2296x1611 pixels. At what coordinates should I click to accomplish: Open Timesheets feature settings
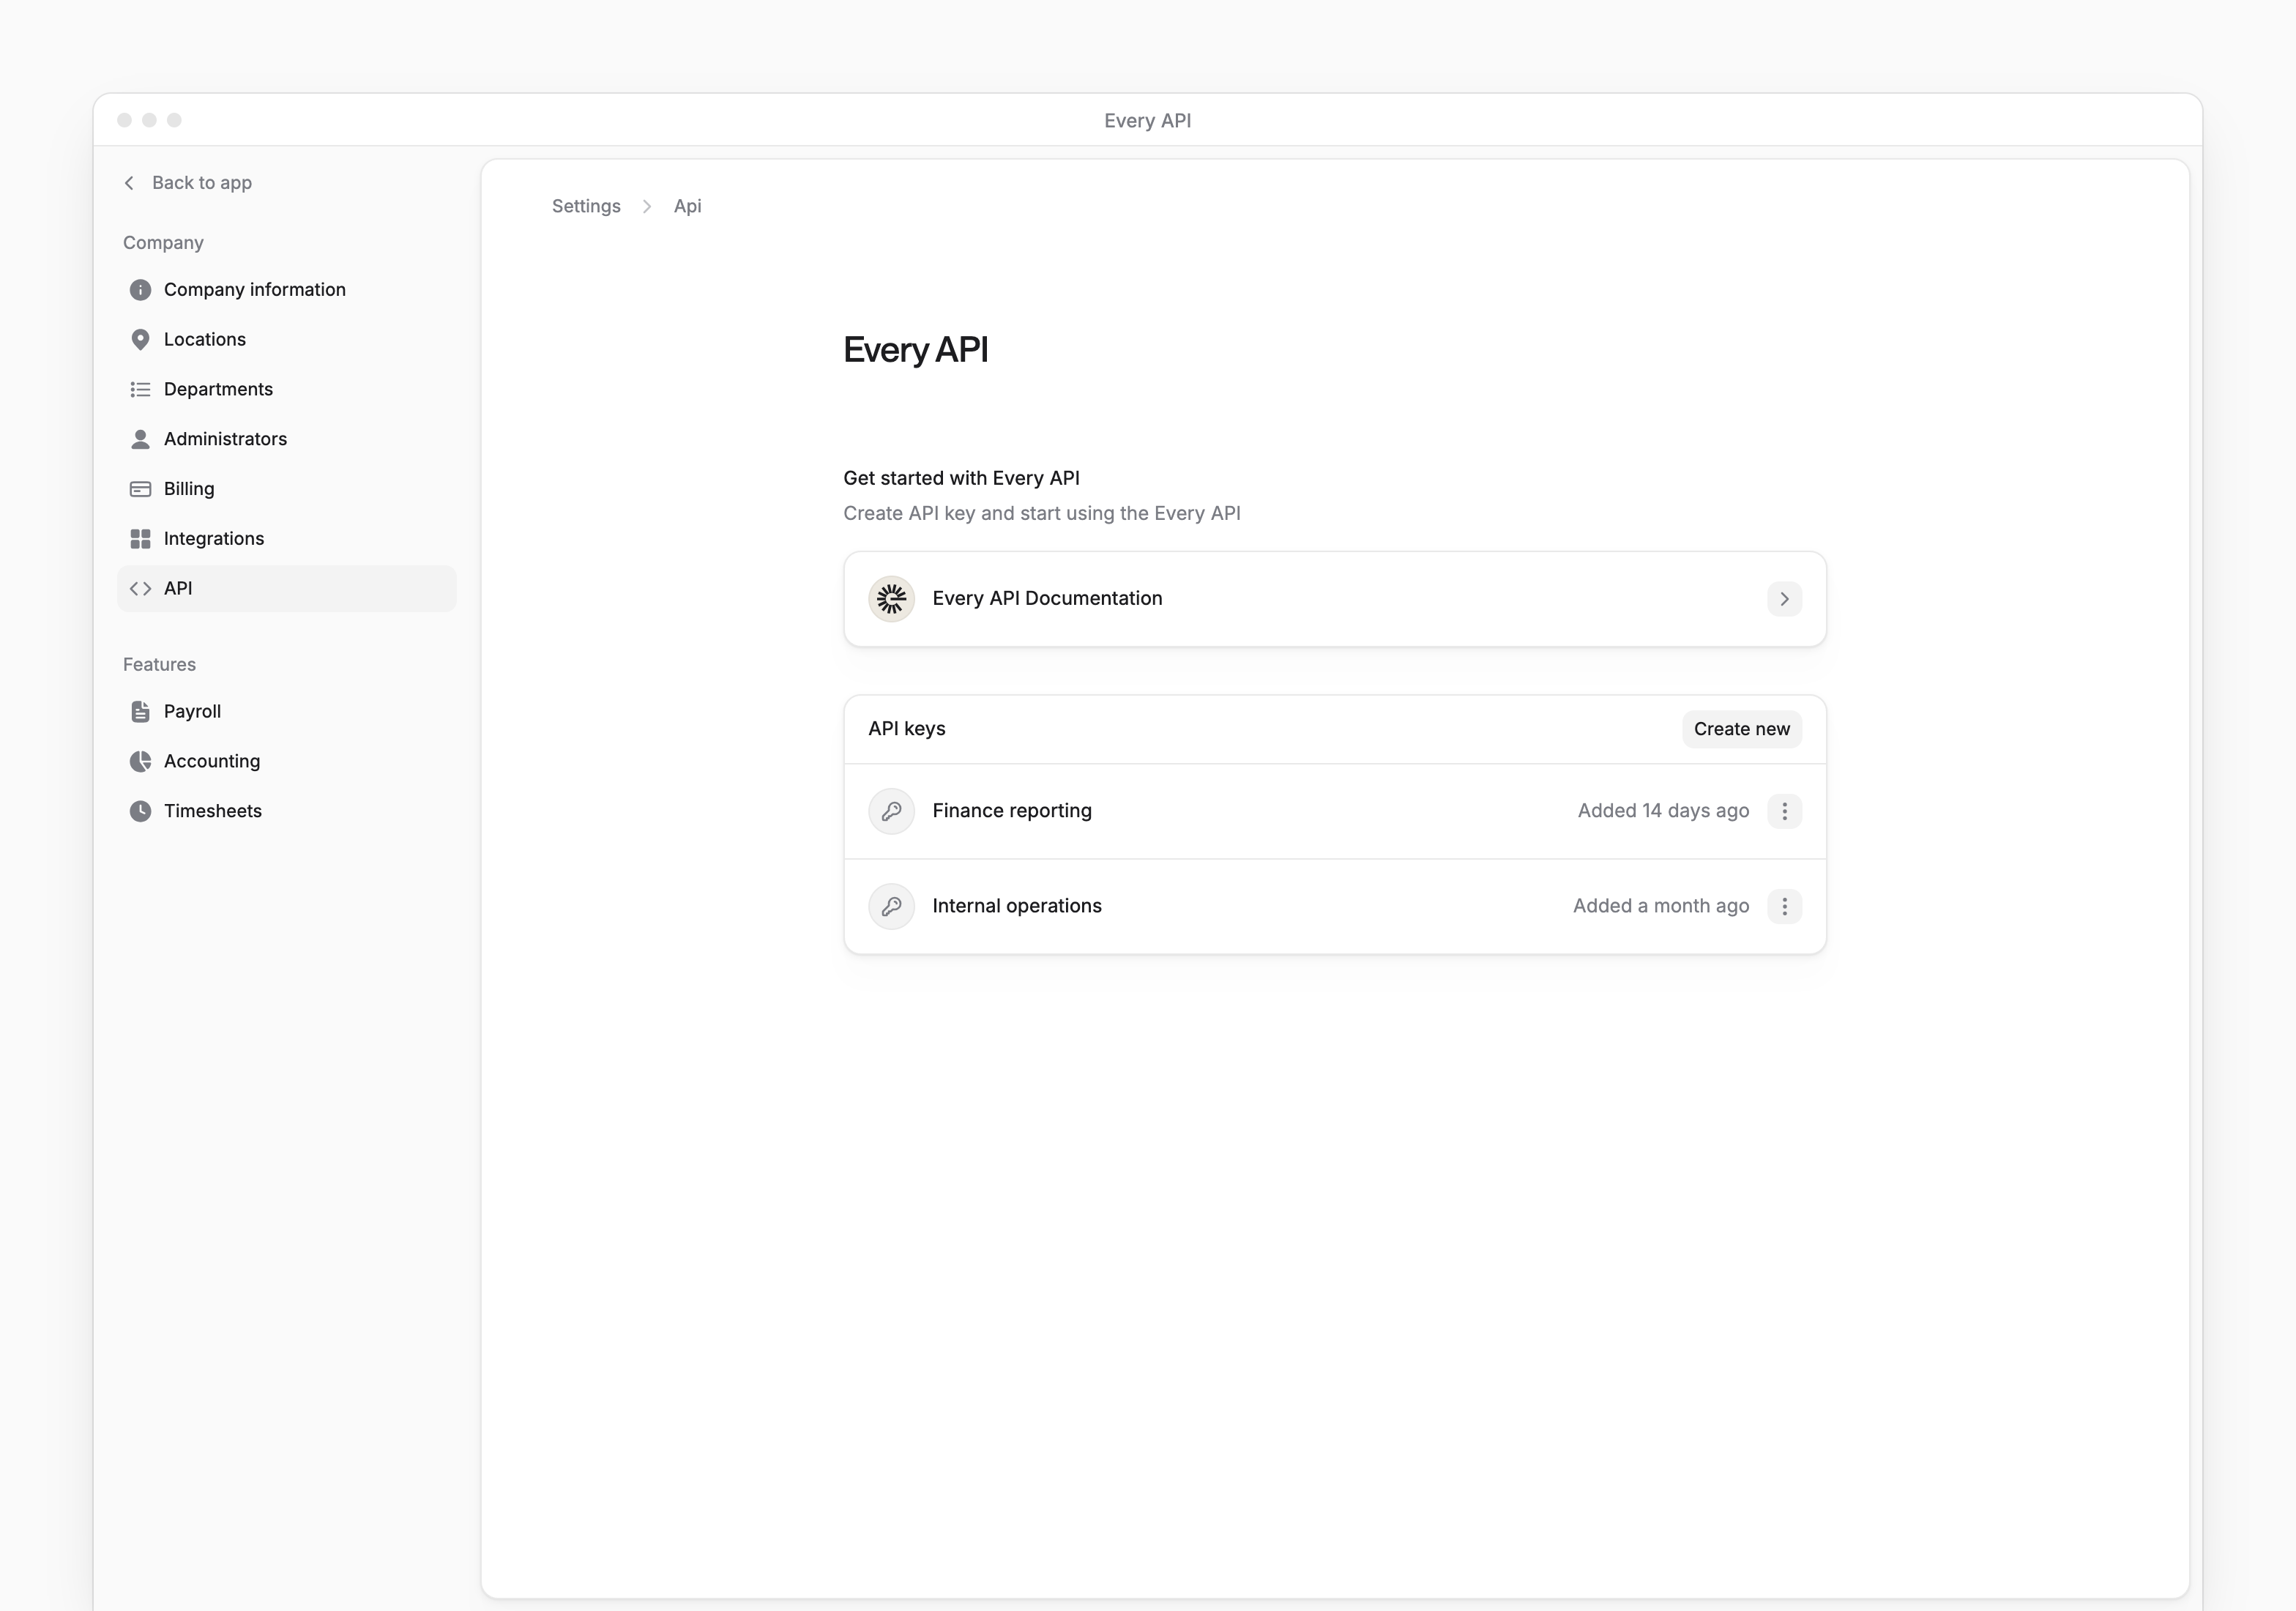[286, 811]
